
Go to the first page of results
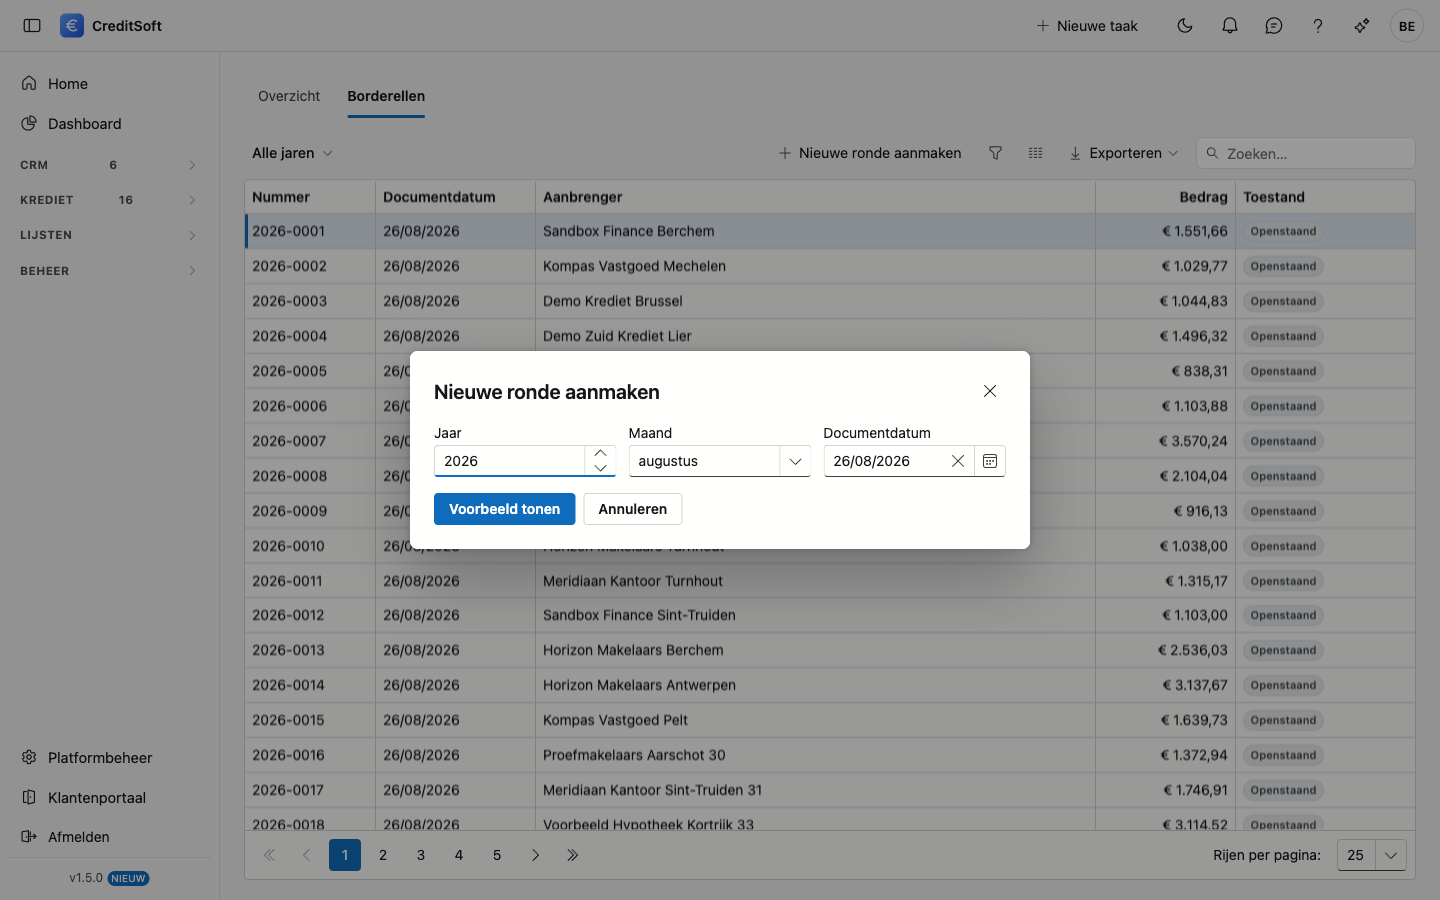tap(269, 855)
